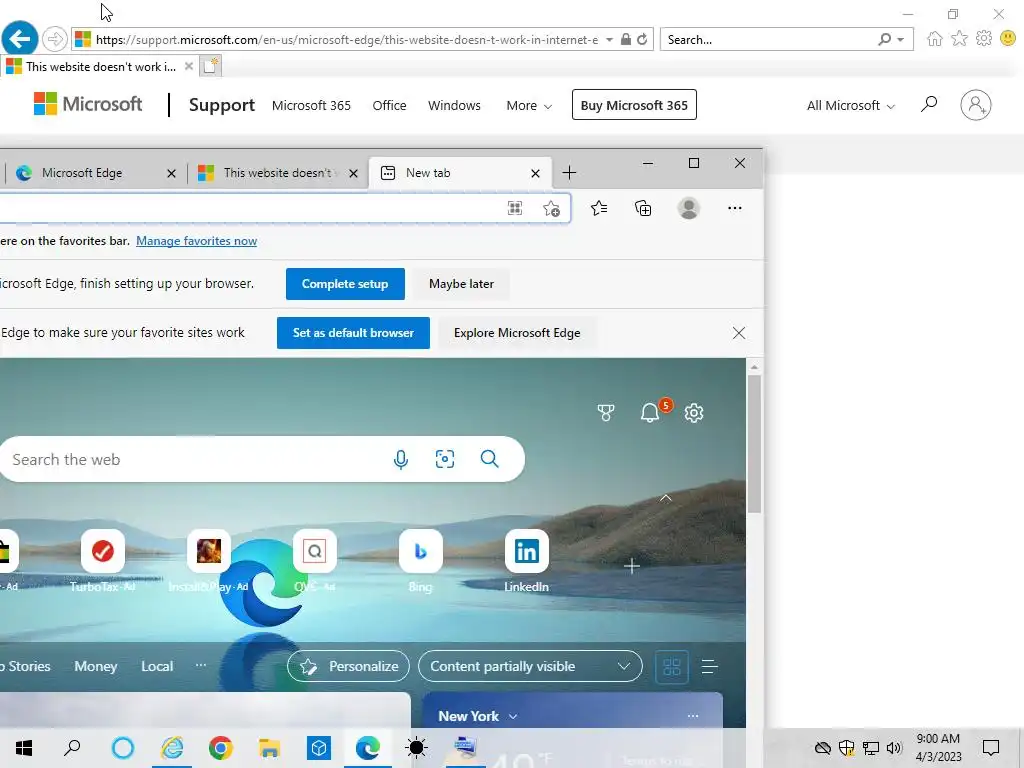Expand the All Microsoft dropdown
The height and width of the screenshot is (768, 1024).
click(x=850, y=105)
